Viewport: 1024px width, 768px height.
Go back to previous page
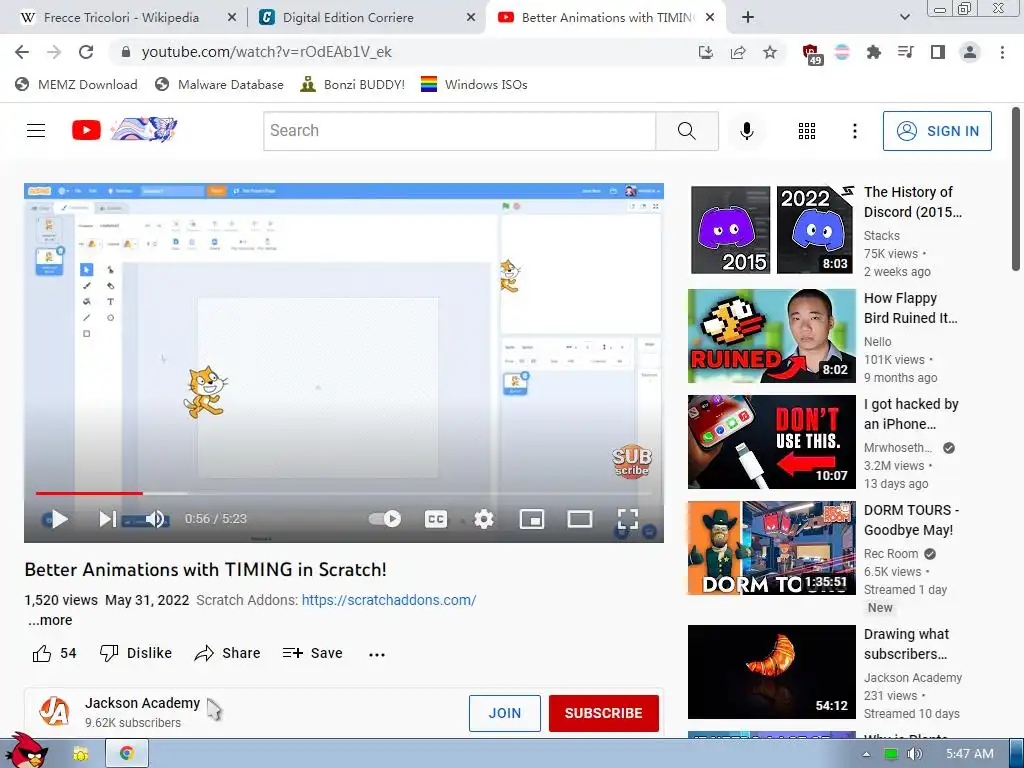coord(22,52)
